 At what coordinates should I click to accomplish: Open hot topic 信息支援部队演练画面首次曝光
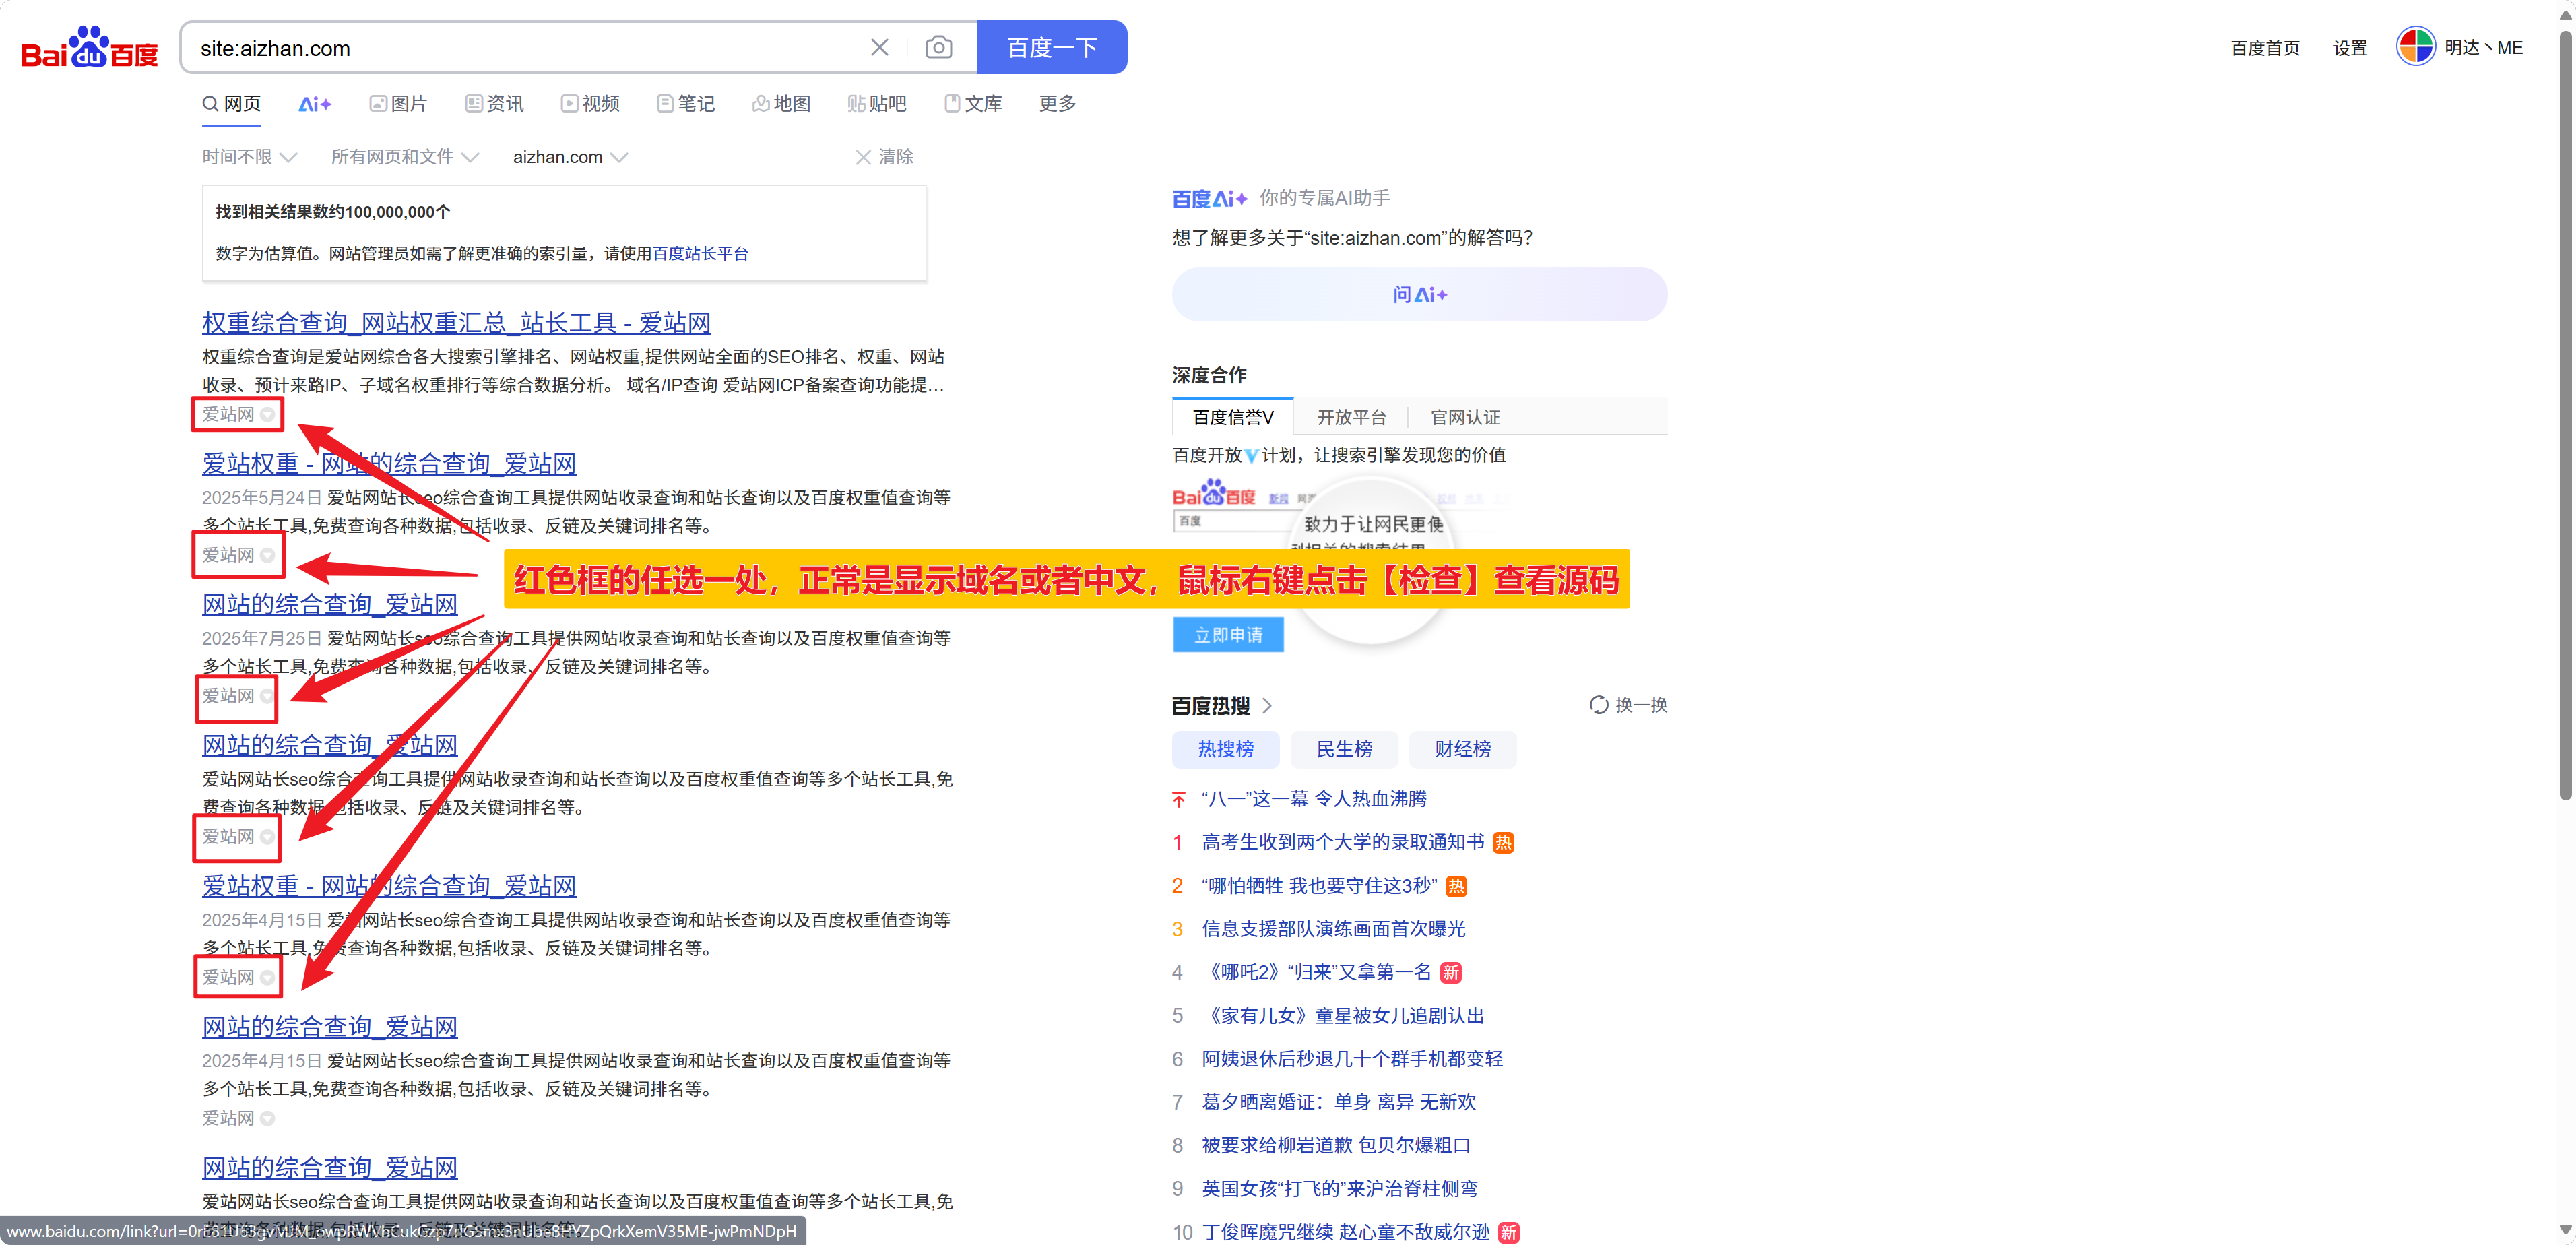point(1333,929)
